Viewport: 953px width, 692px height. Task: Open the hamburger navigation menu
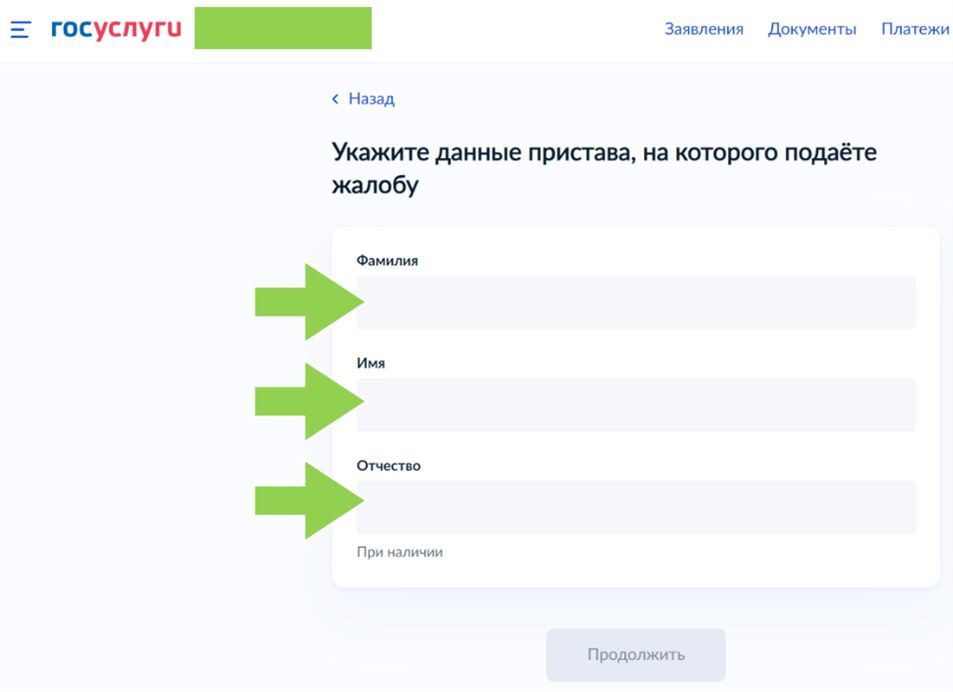20,29
